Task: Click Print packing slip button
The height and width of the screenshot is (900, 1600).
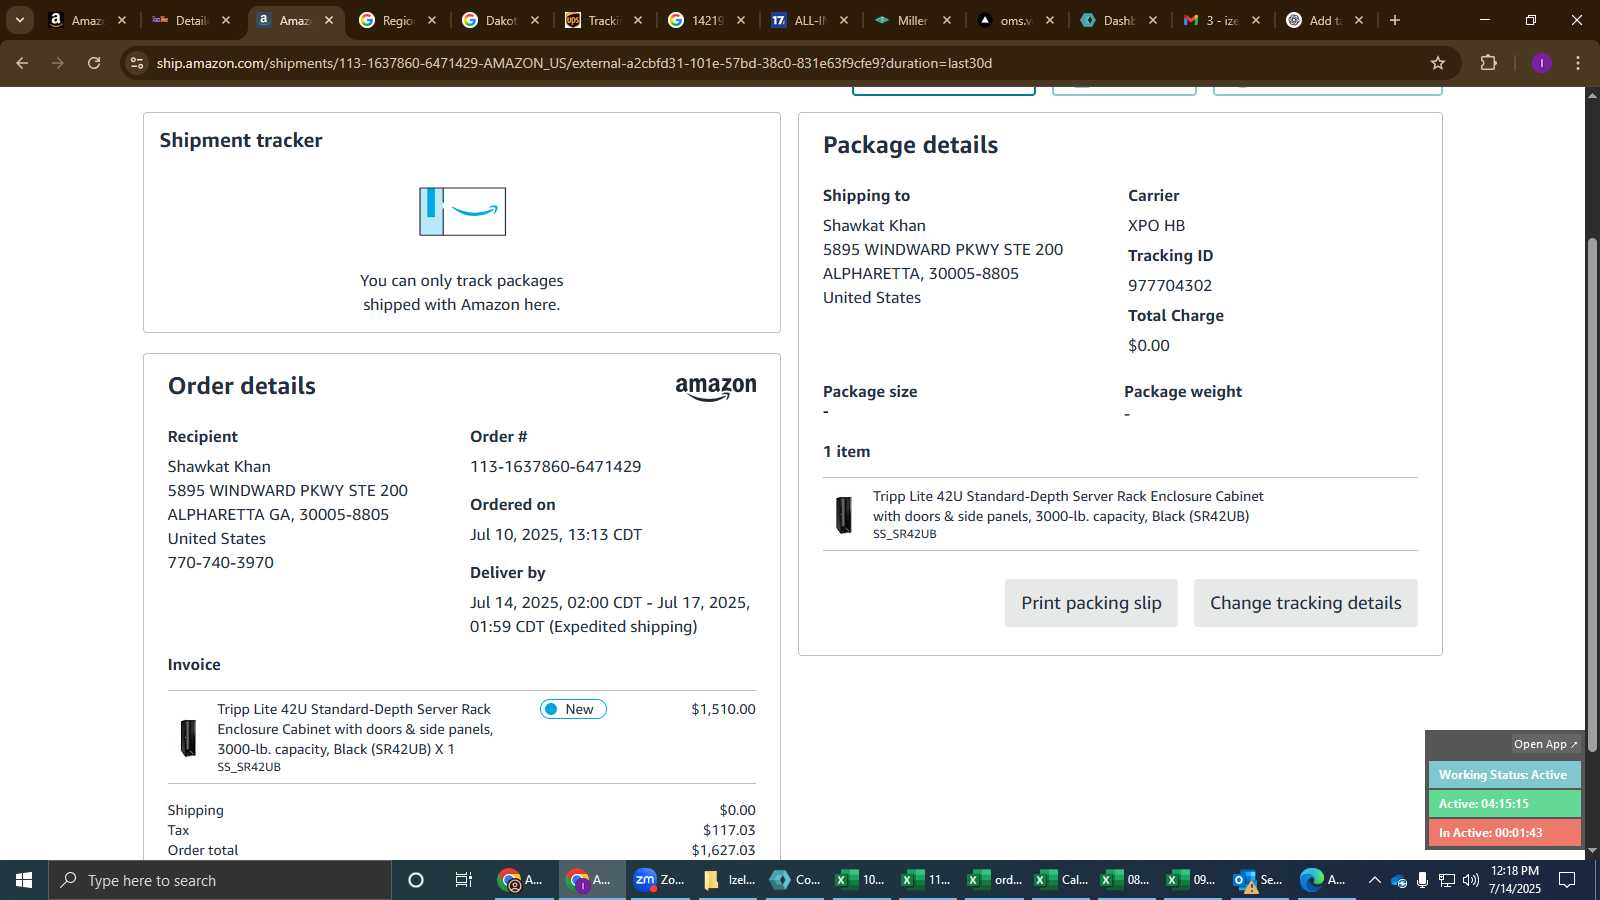Action: click(x=1091, y=603)
